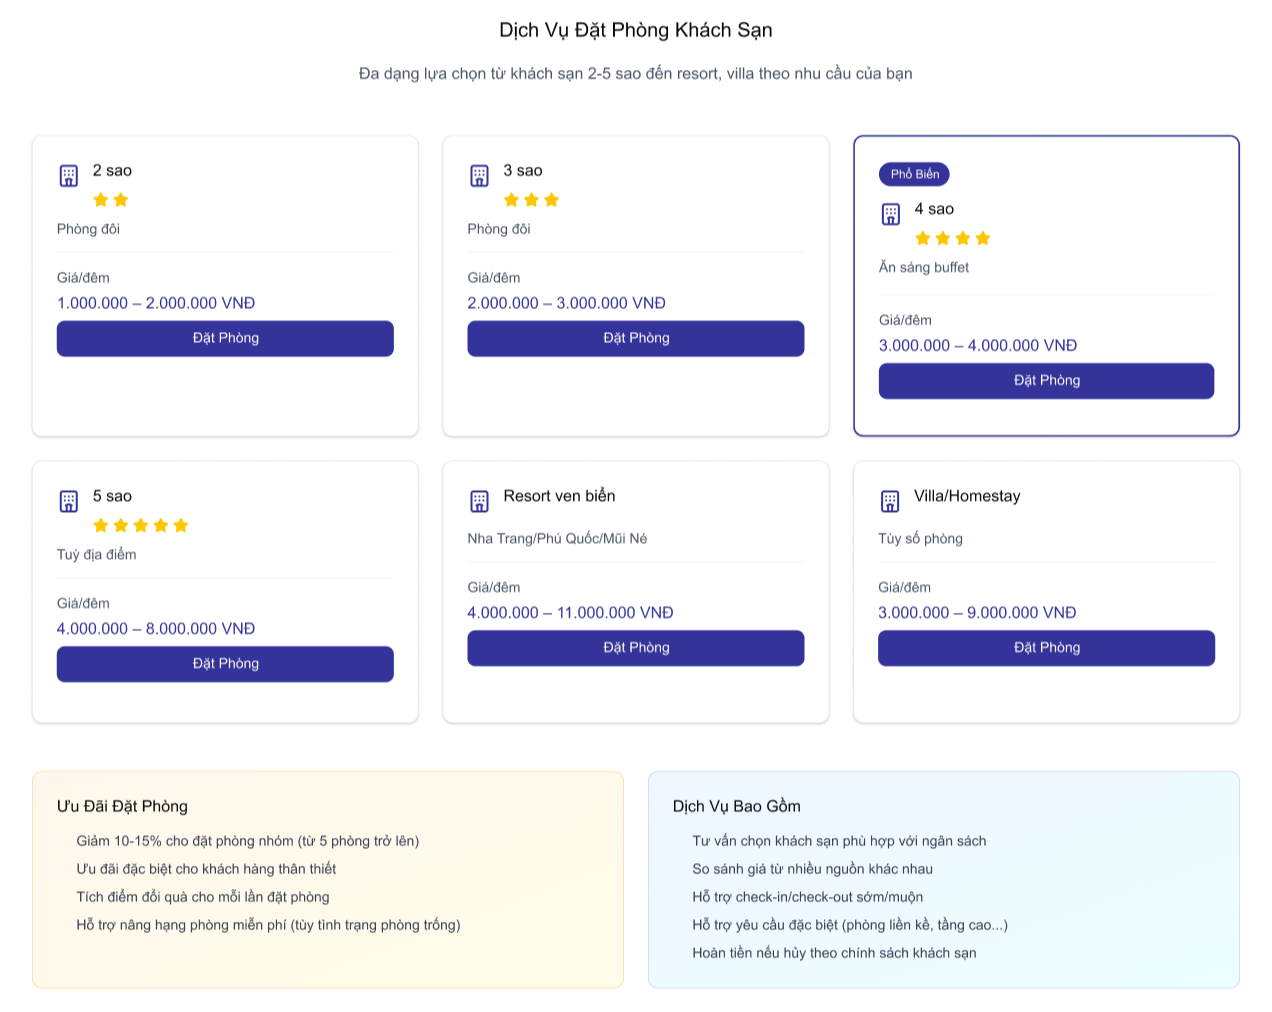
Task: Click the building icon in 4 sao card
Action: click(x=890, y=214)
